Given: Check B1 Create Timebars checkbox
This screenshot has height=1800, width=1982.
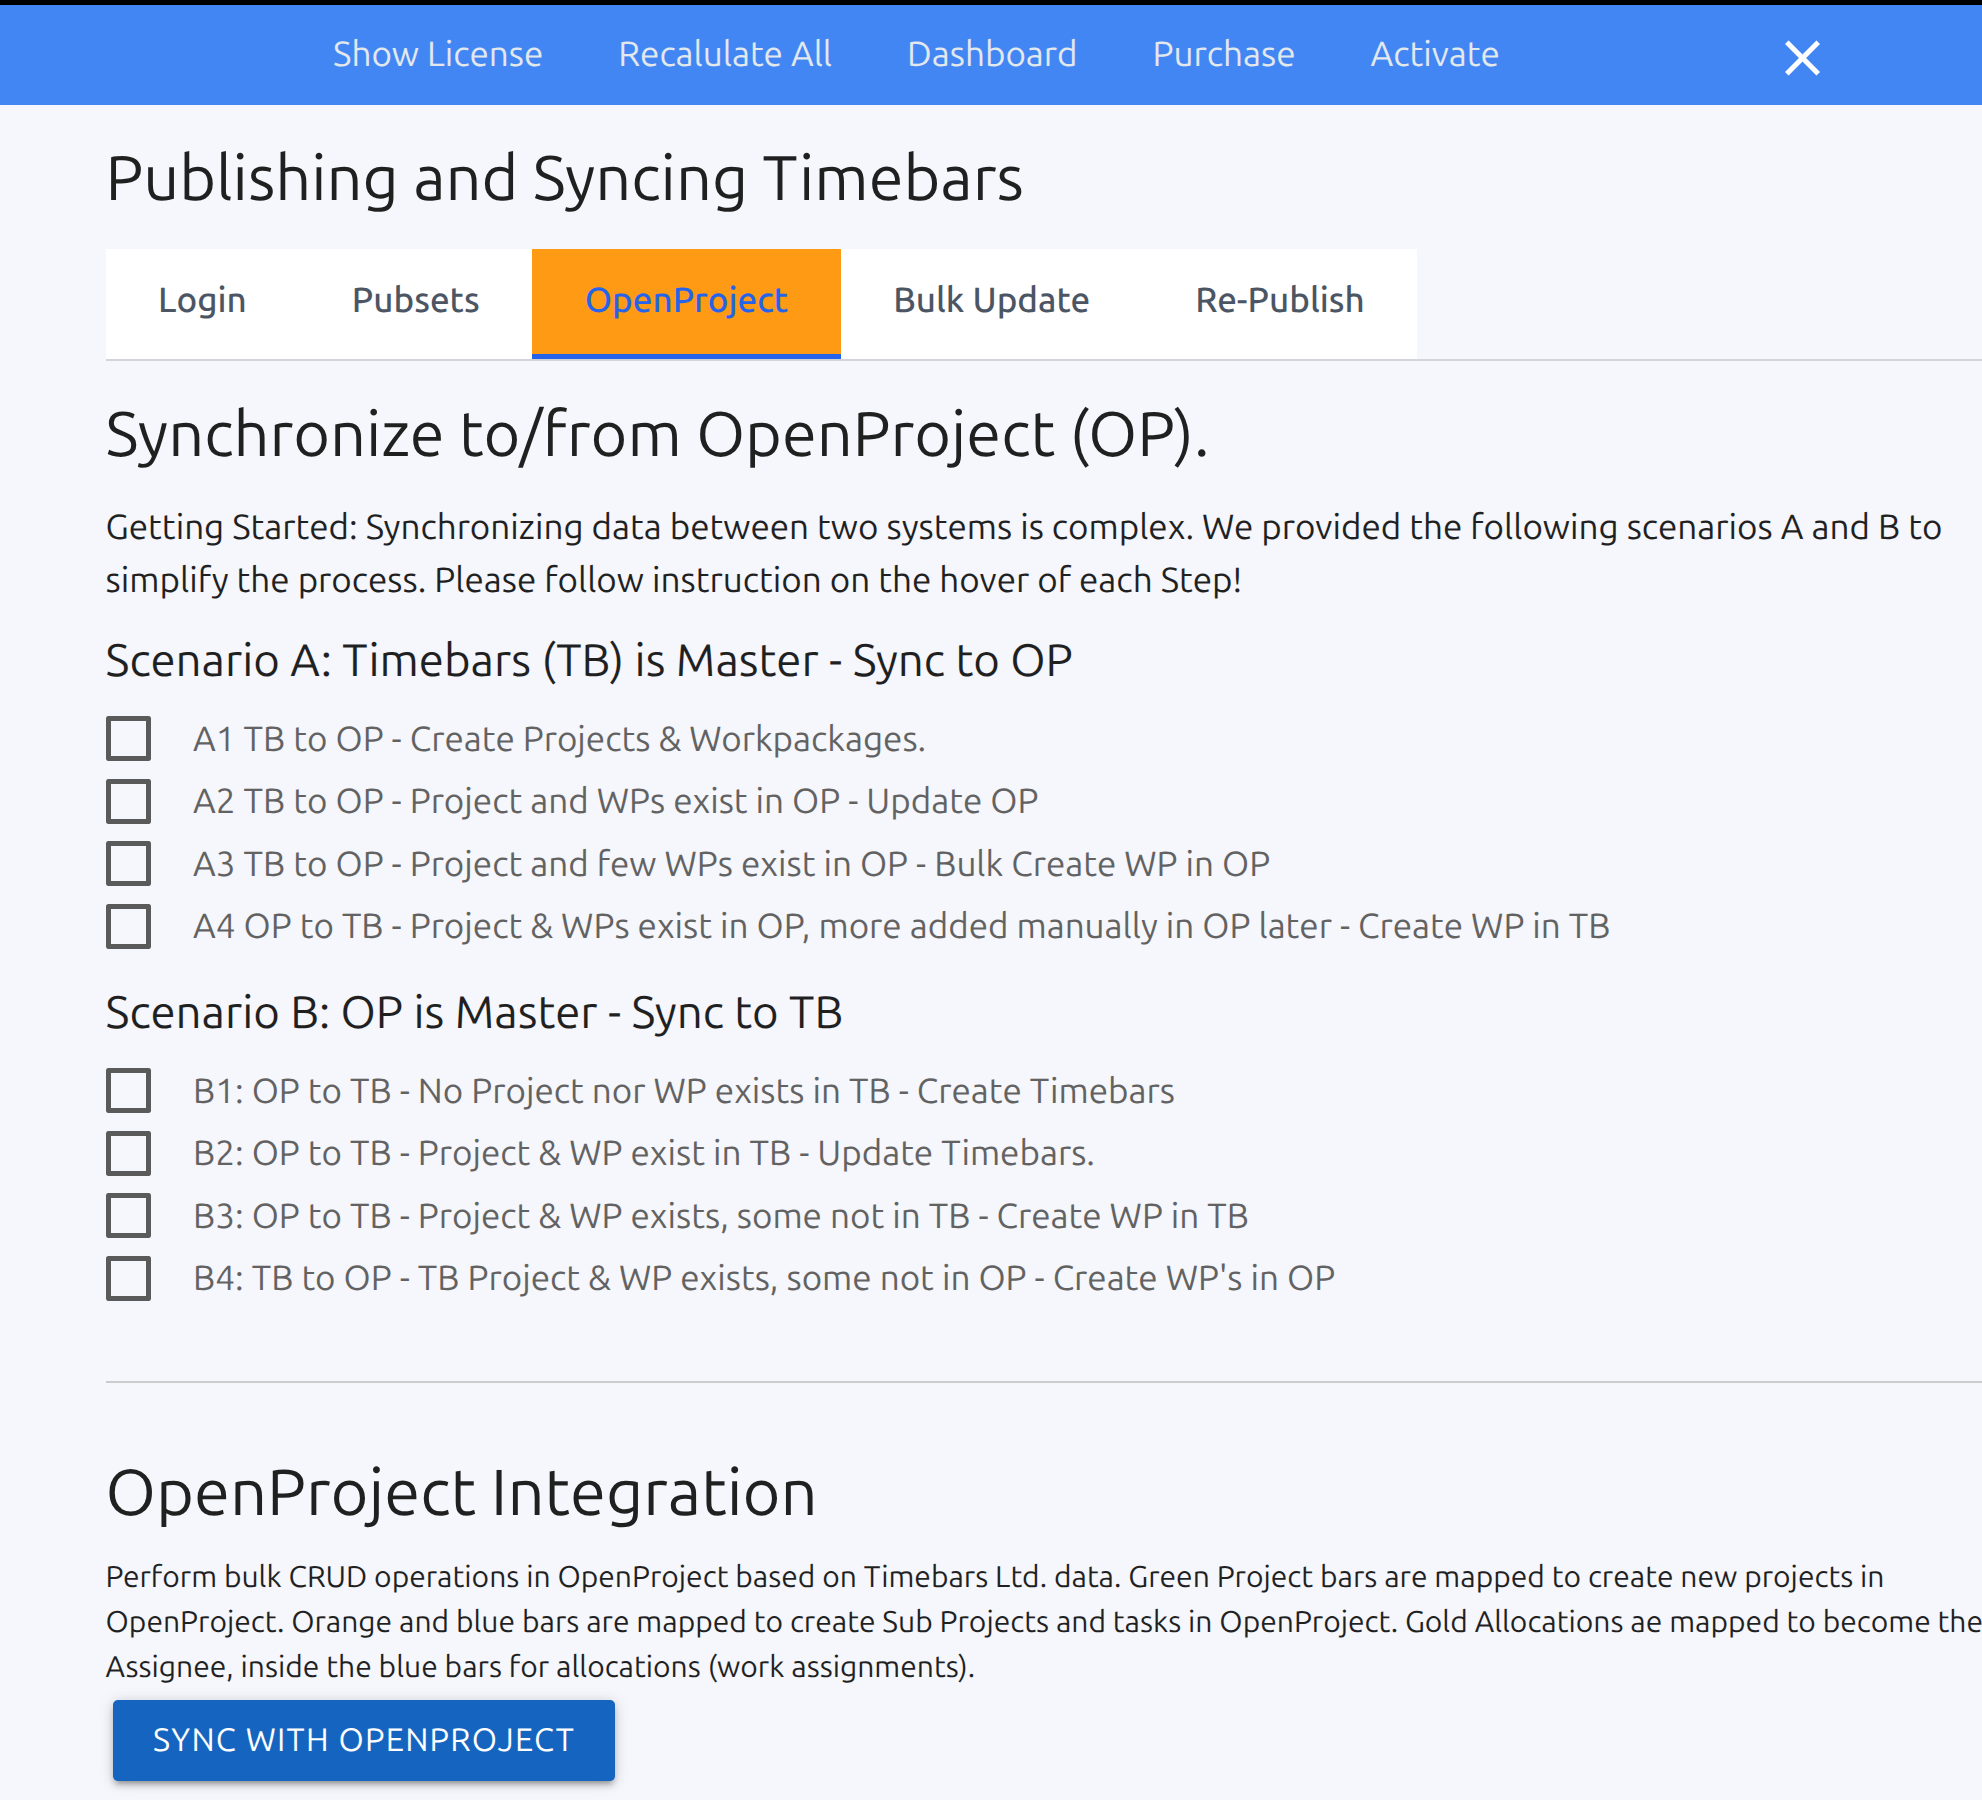Looking at the screenshot, I should click(129, 1091).
